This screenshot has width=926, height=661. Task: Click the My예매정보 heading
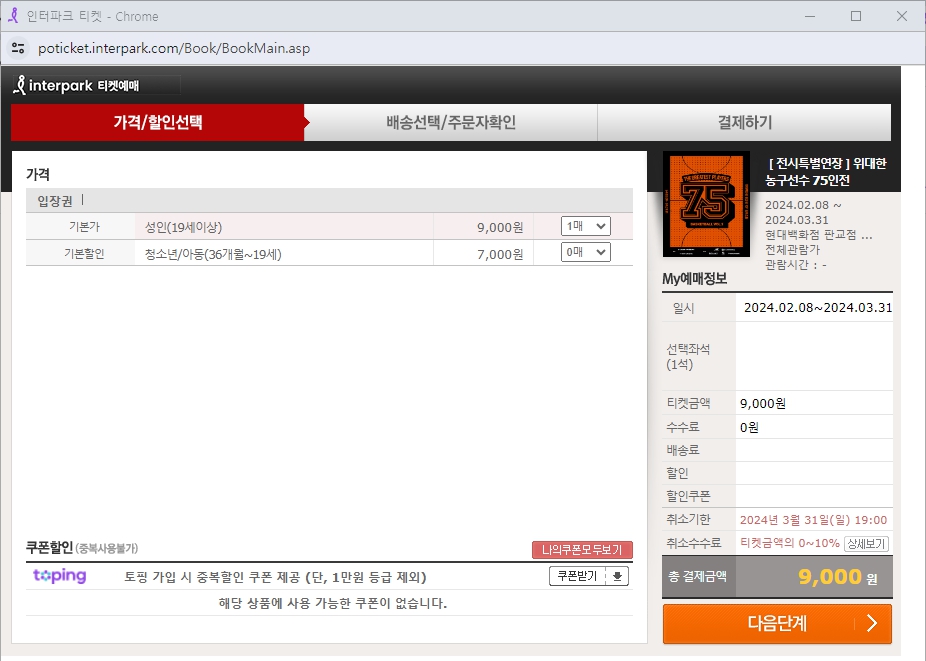point(694,279)
